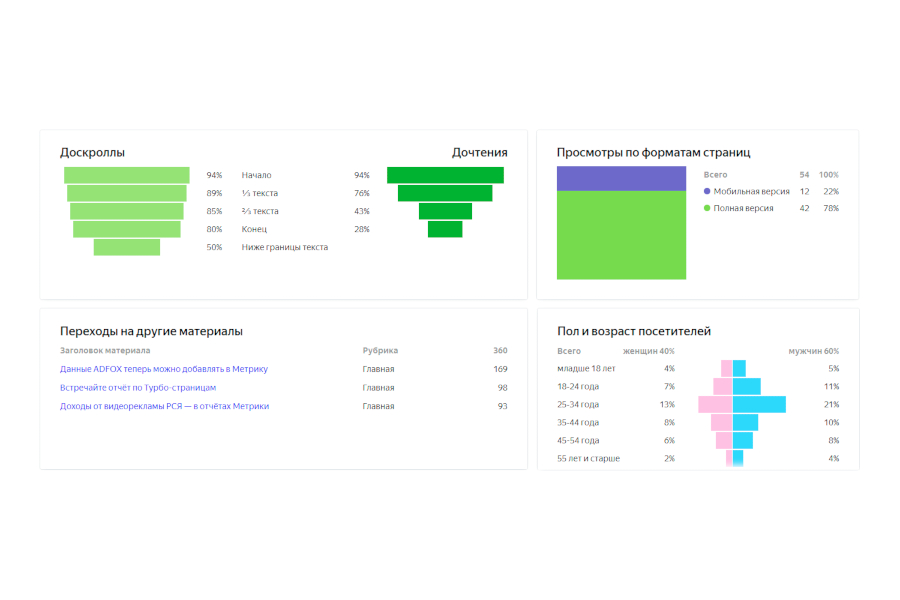The image size is (900, 600).
Task: Select the bottom 50% light-green Доскроллы bar
Action: [x=127, y=247]
